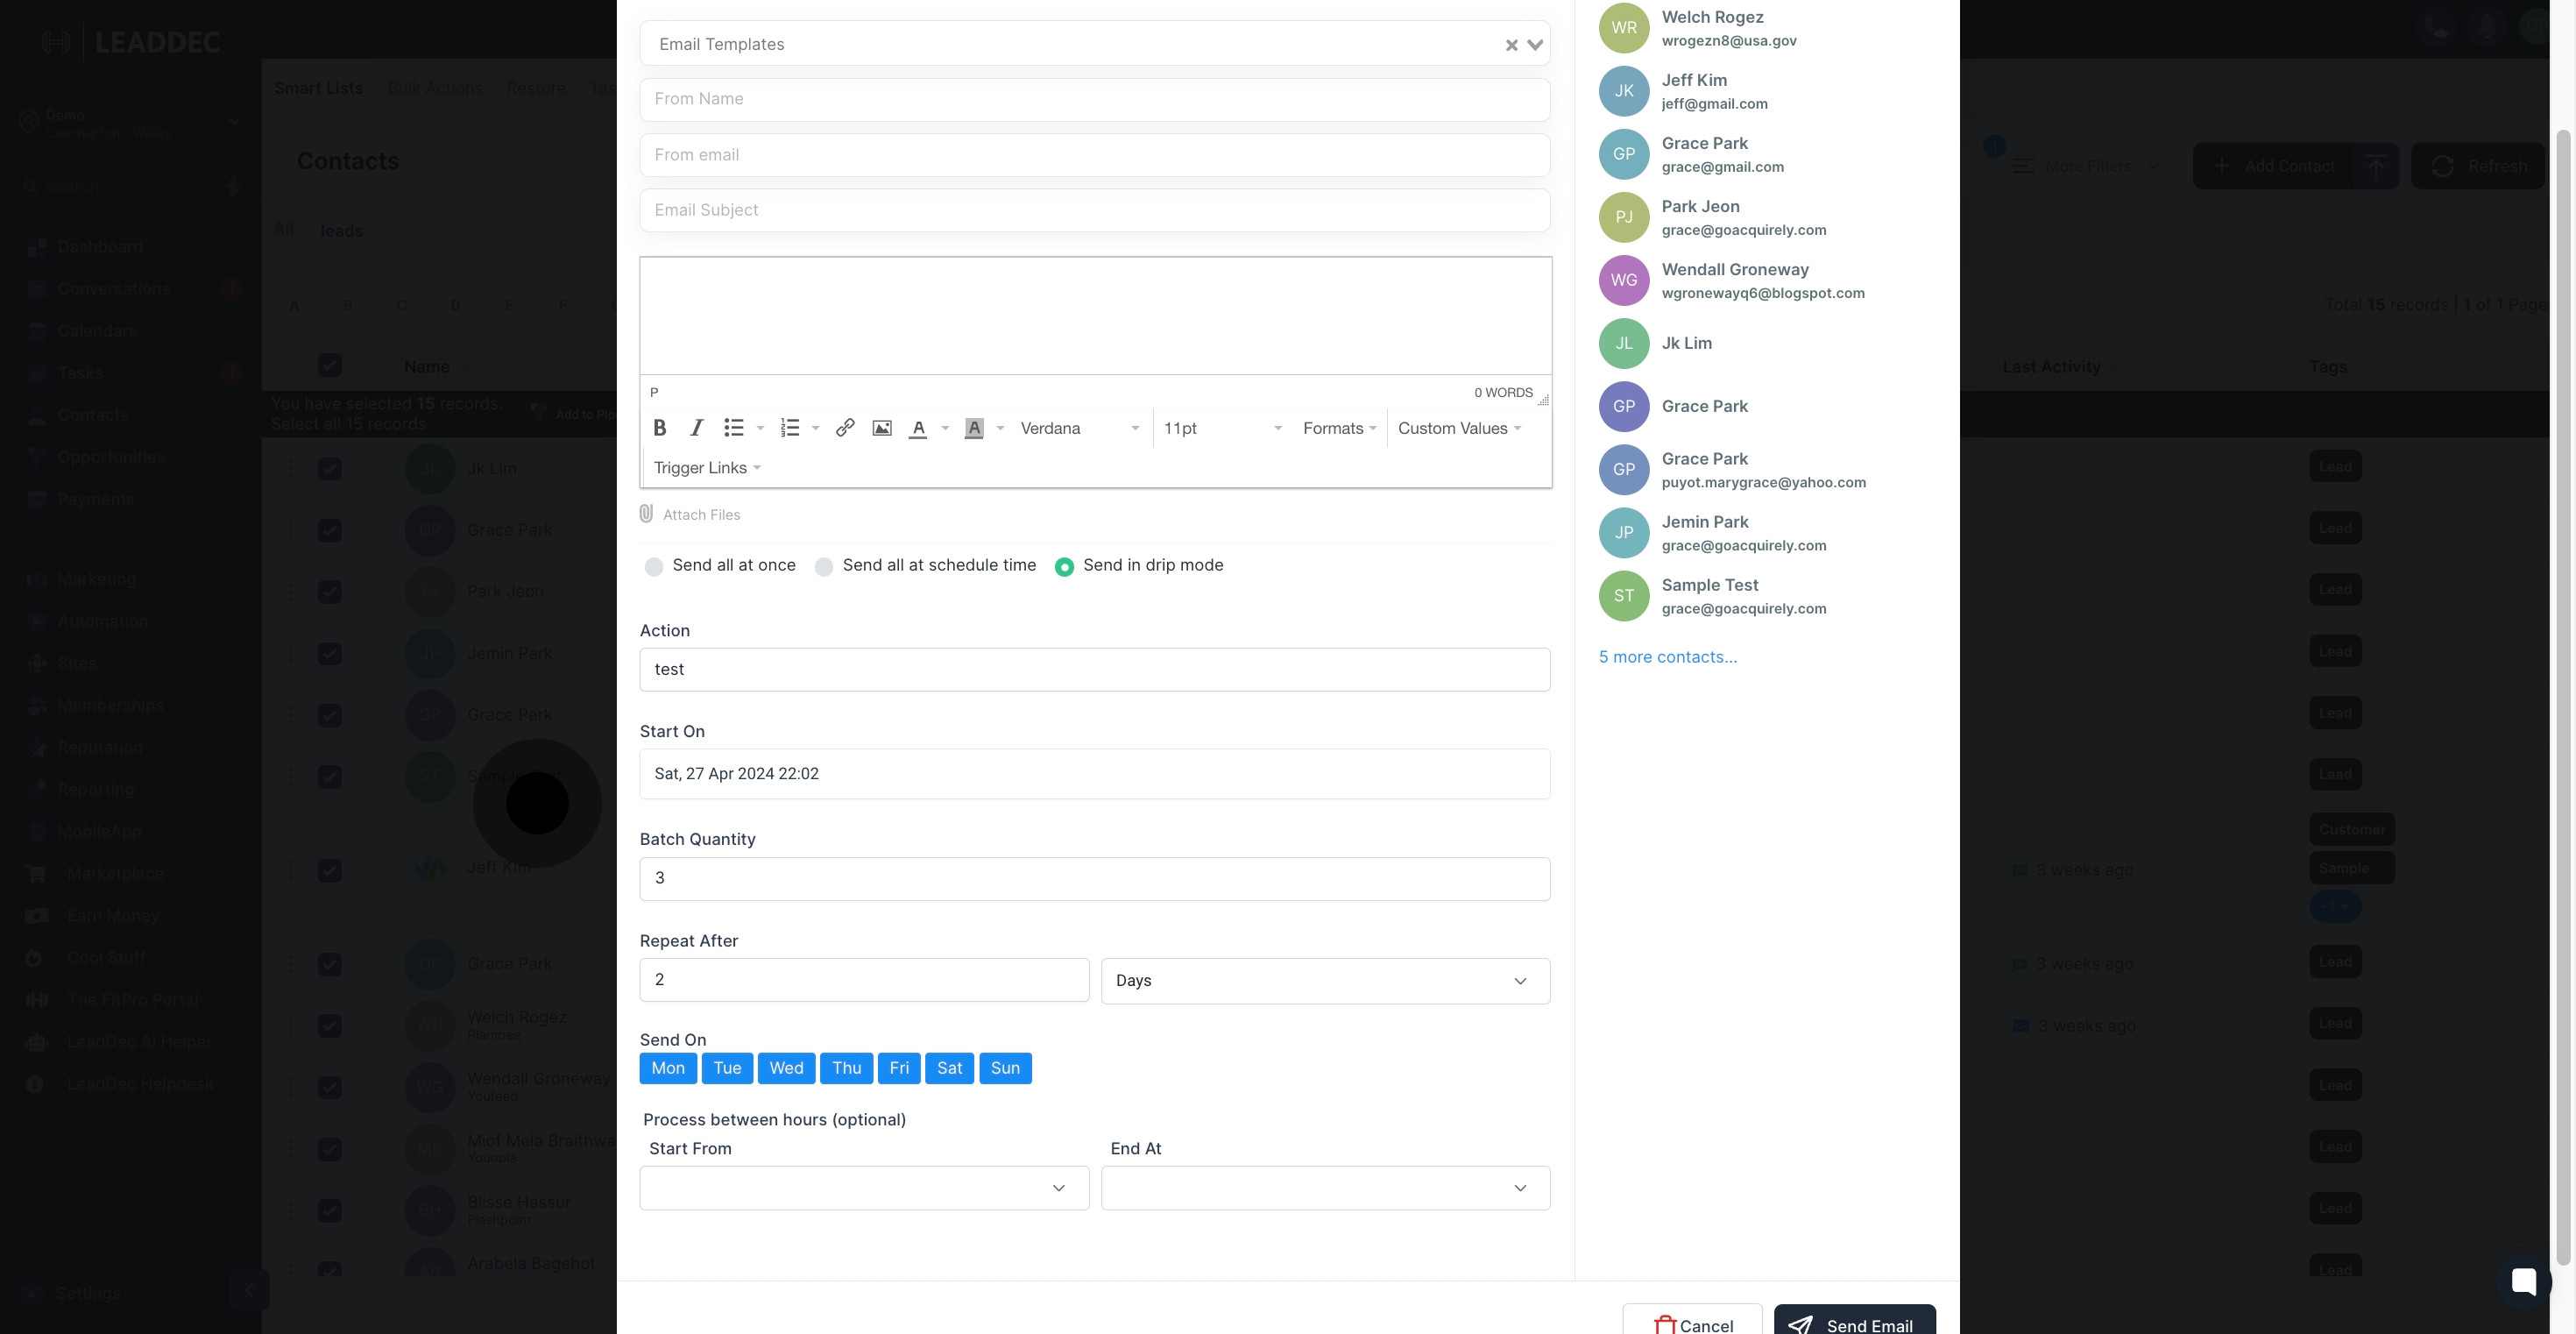The width and height of the screenshot is (2576, 1334).
Task: Apply italic formatting in editor toolbar
Action: (696, 428)
